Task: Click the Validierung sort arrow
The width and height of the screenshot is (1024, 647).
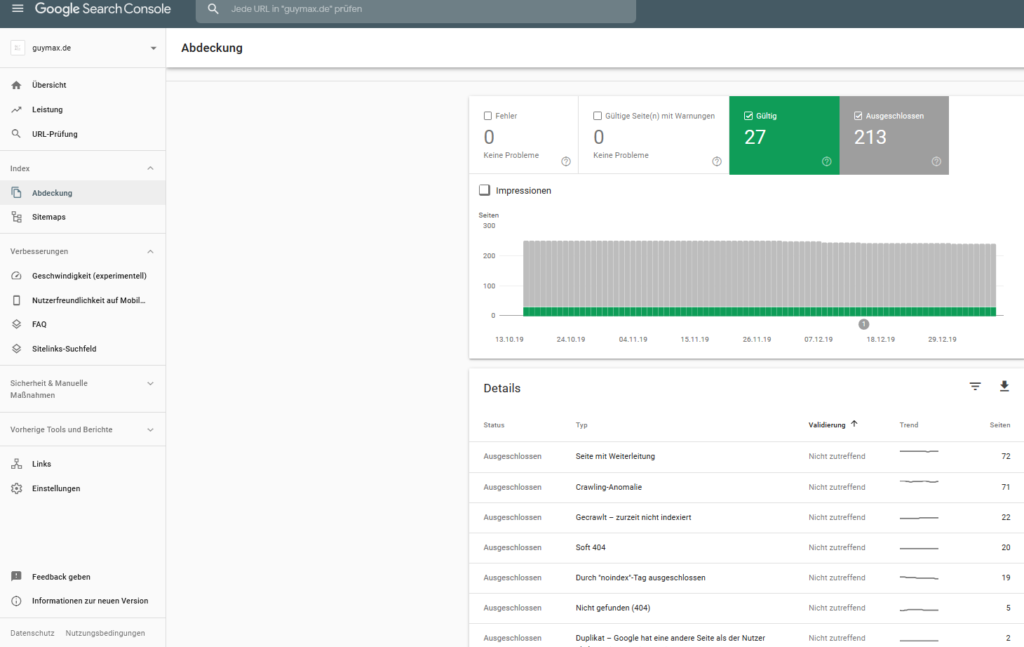Action: 854,424
